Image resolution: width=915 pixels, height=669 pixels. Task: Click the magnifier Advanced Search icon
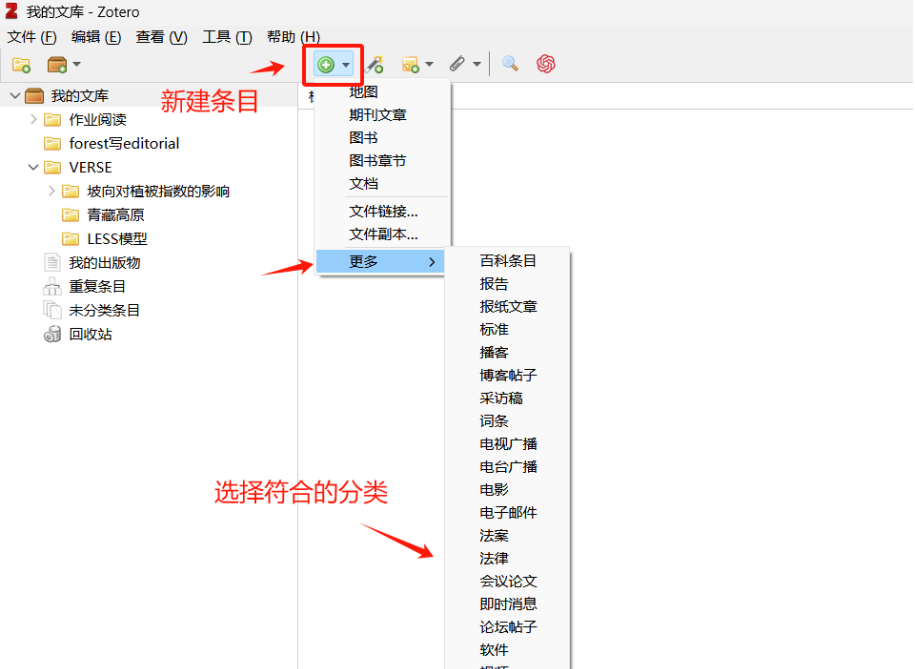click(510, 64)
